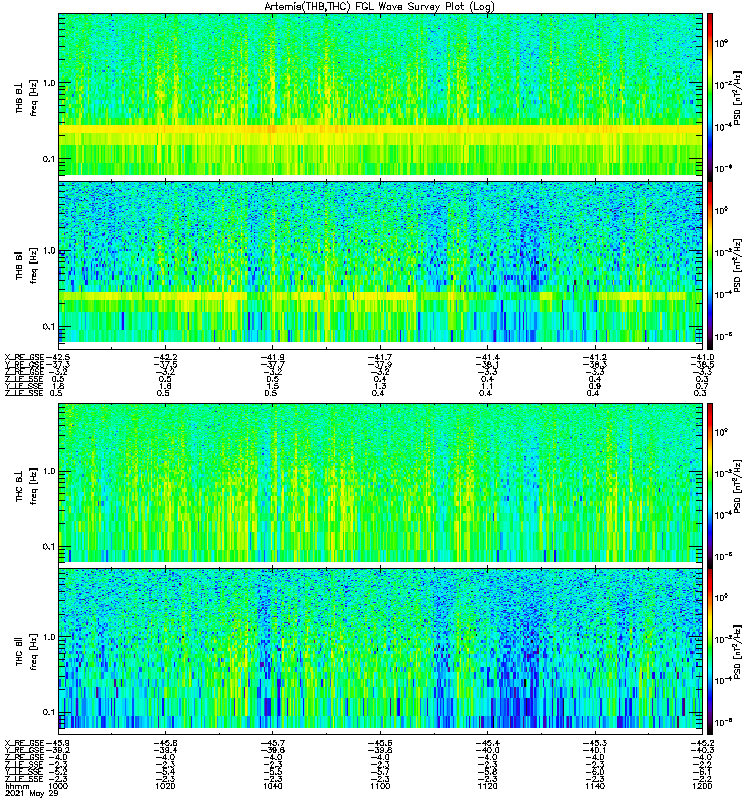Click the Y_RE_GSE value -39.2 under THC
750x800 pixels.
[58, 750]
